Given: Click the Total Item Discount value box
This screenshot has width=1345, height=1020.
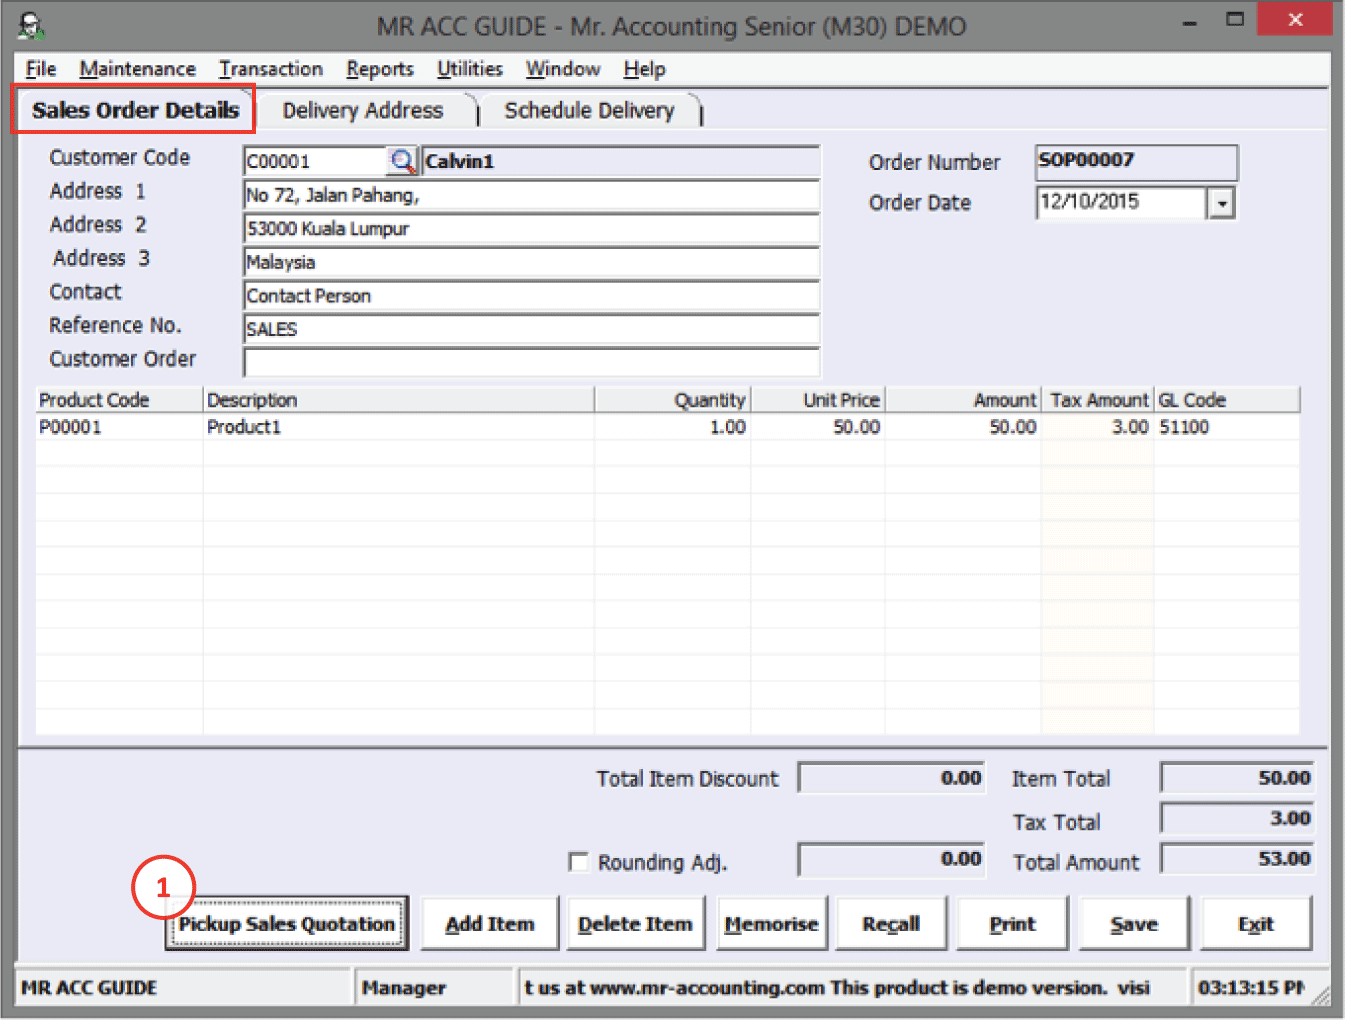Looking at the screenshot, I should pos(892,778).
